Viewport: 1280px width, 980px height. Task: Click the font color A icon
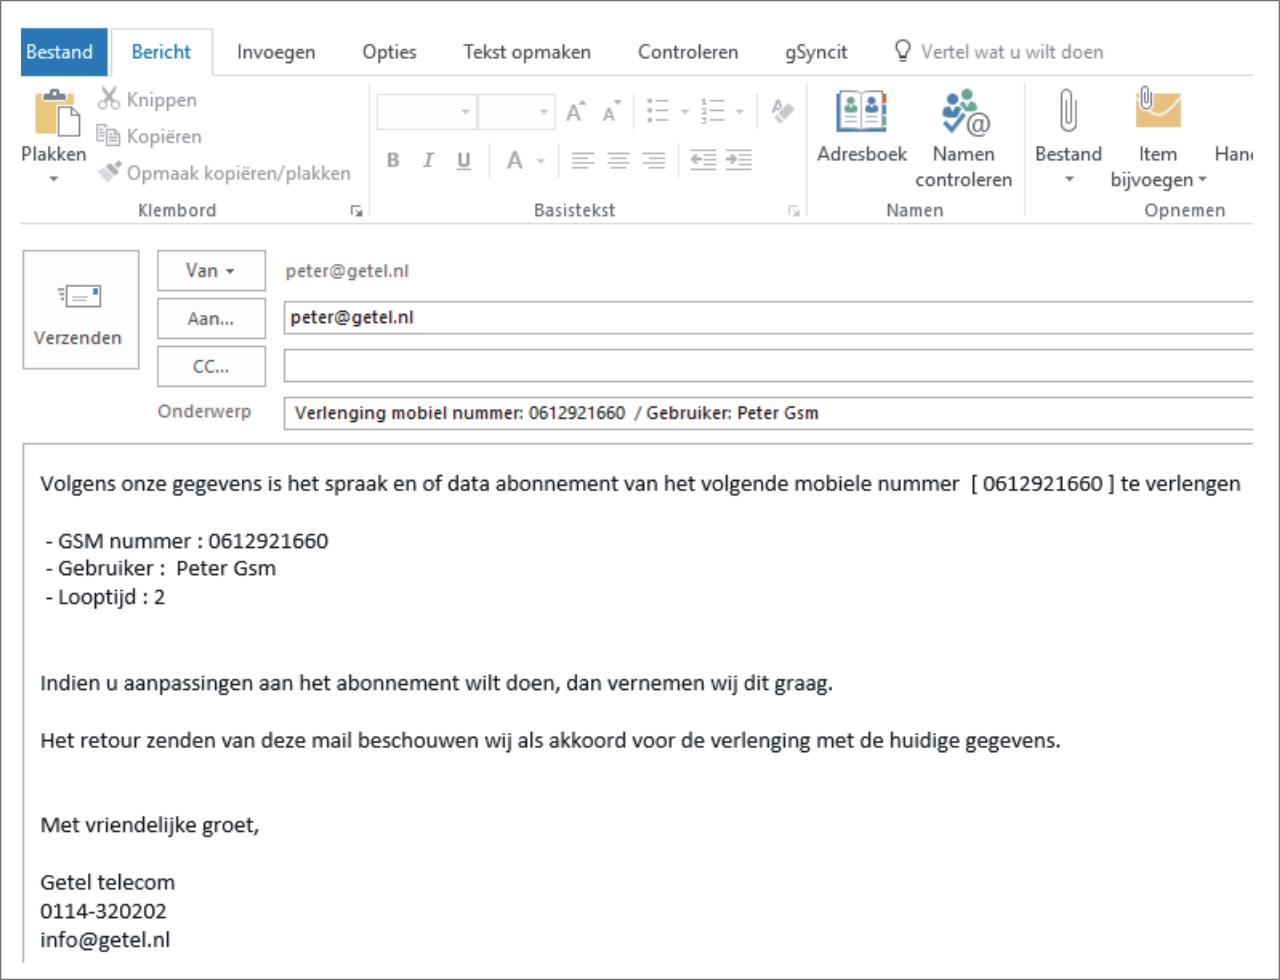[514, 161]
